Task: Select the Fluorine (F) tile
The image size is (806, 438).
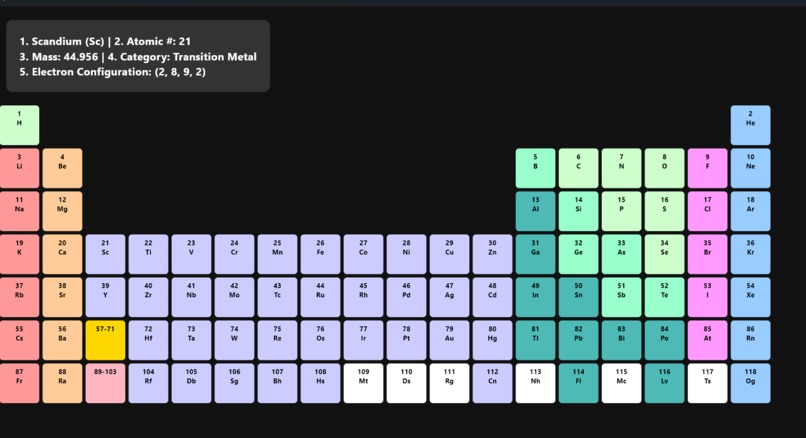Action: pos(707,168)
